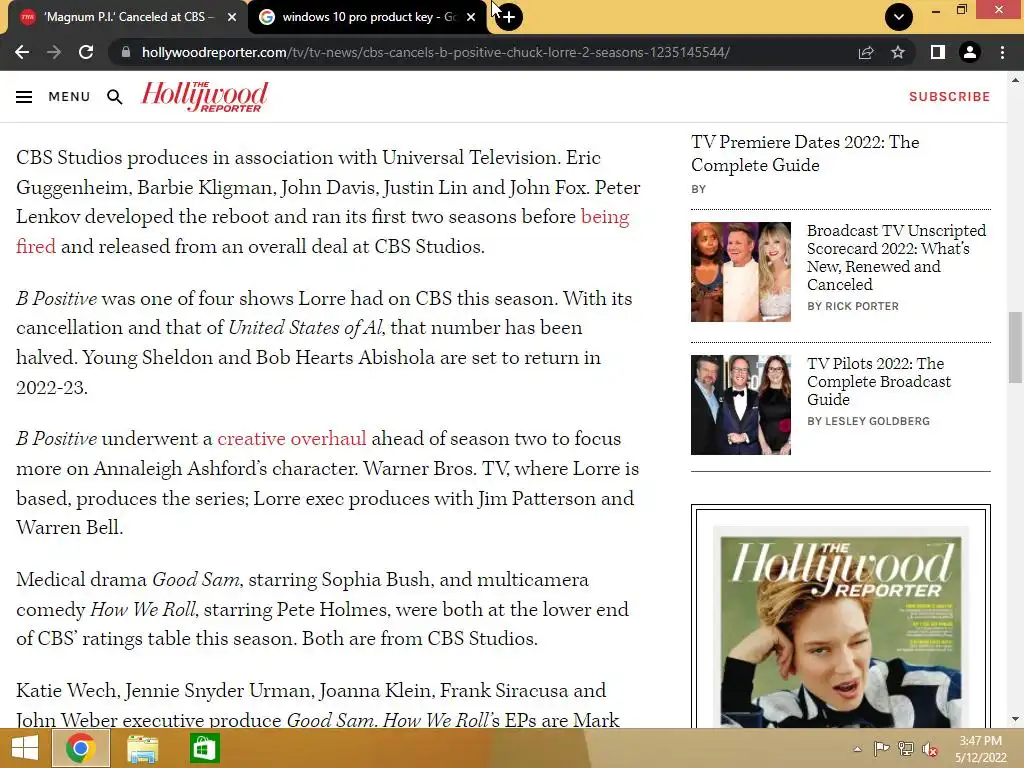Click the page vertical scrollbar thumb
This screenshot has height=768, width=1024.
[1015, 347]
